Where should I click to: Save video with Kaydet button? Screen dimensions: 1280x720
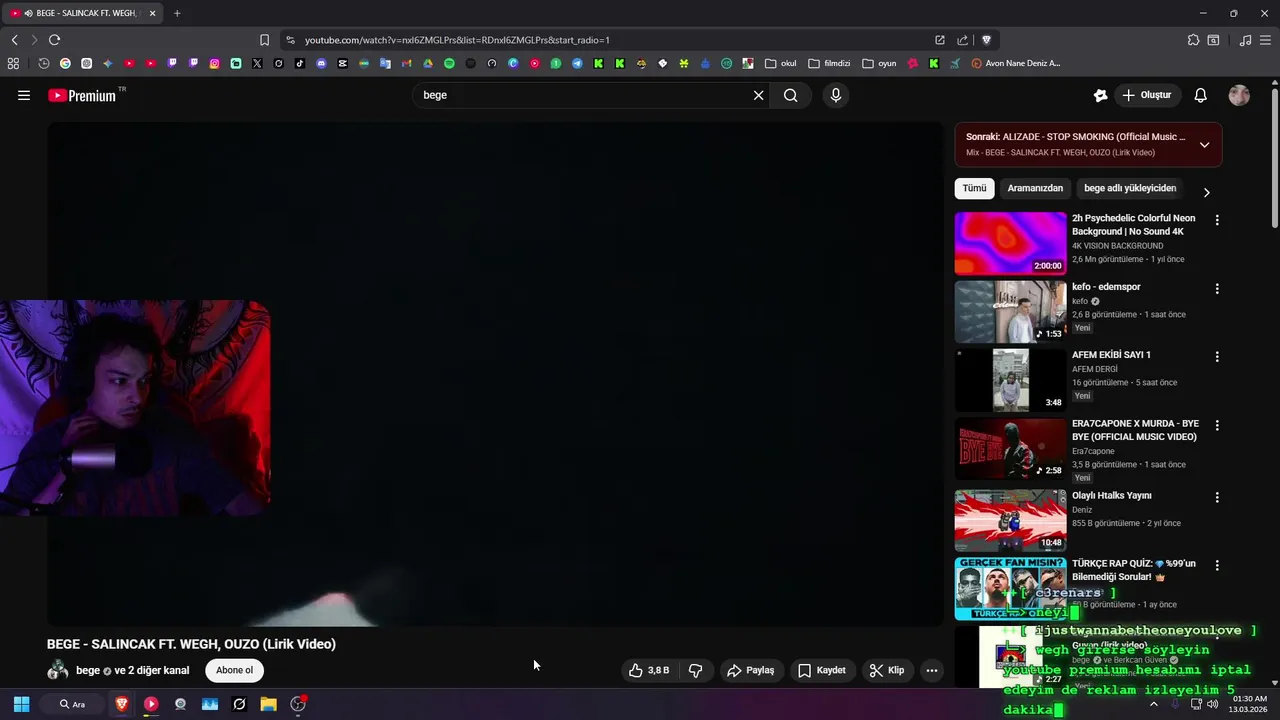[x=821, y=670]
